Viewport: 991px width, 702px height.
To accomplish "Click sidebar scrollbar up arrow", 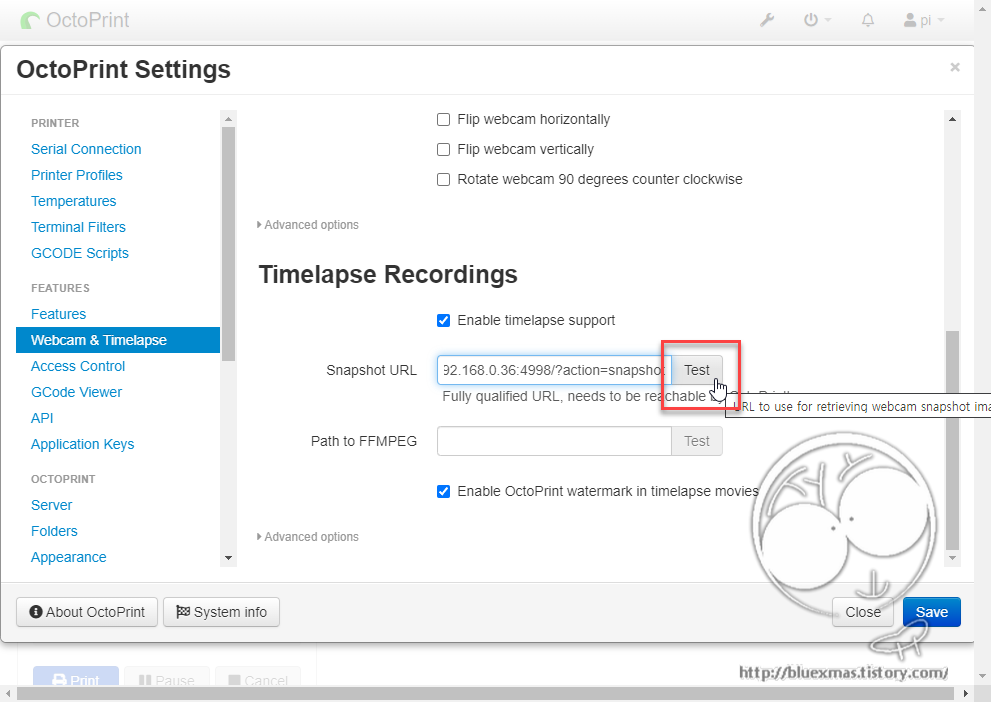I will 228,119.
